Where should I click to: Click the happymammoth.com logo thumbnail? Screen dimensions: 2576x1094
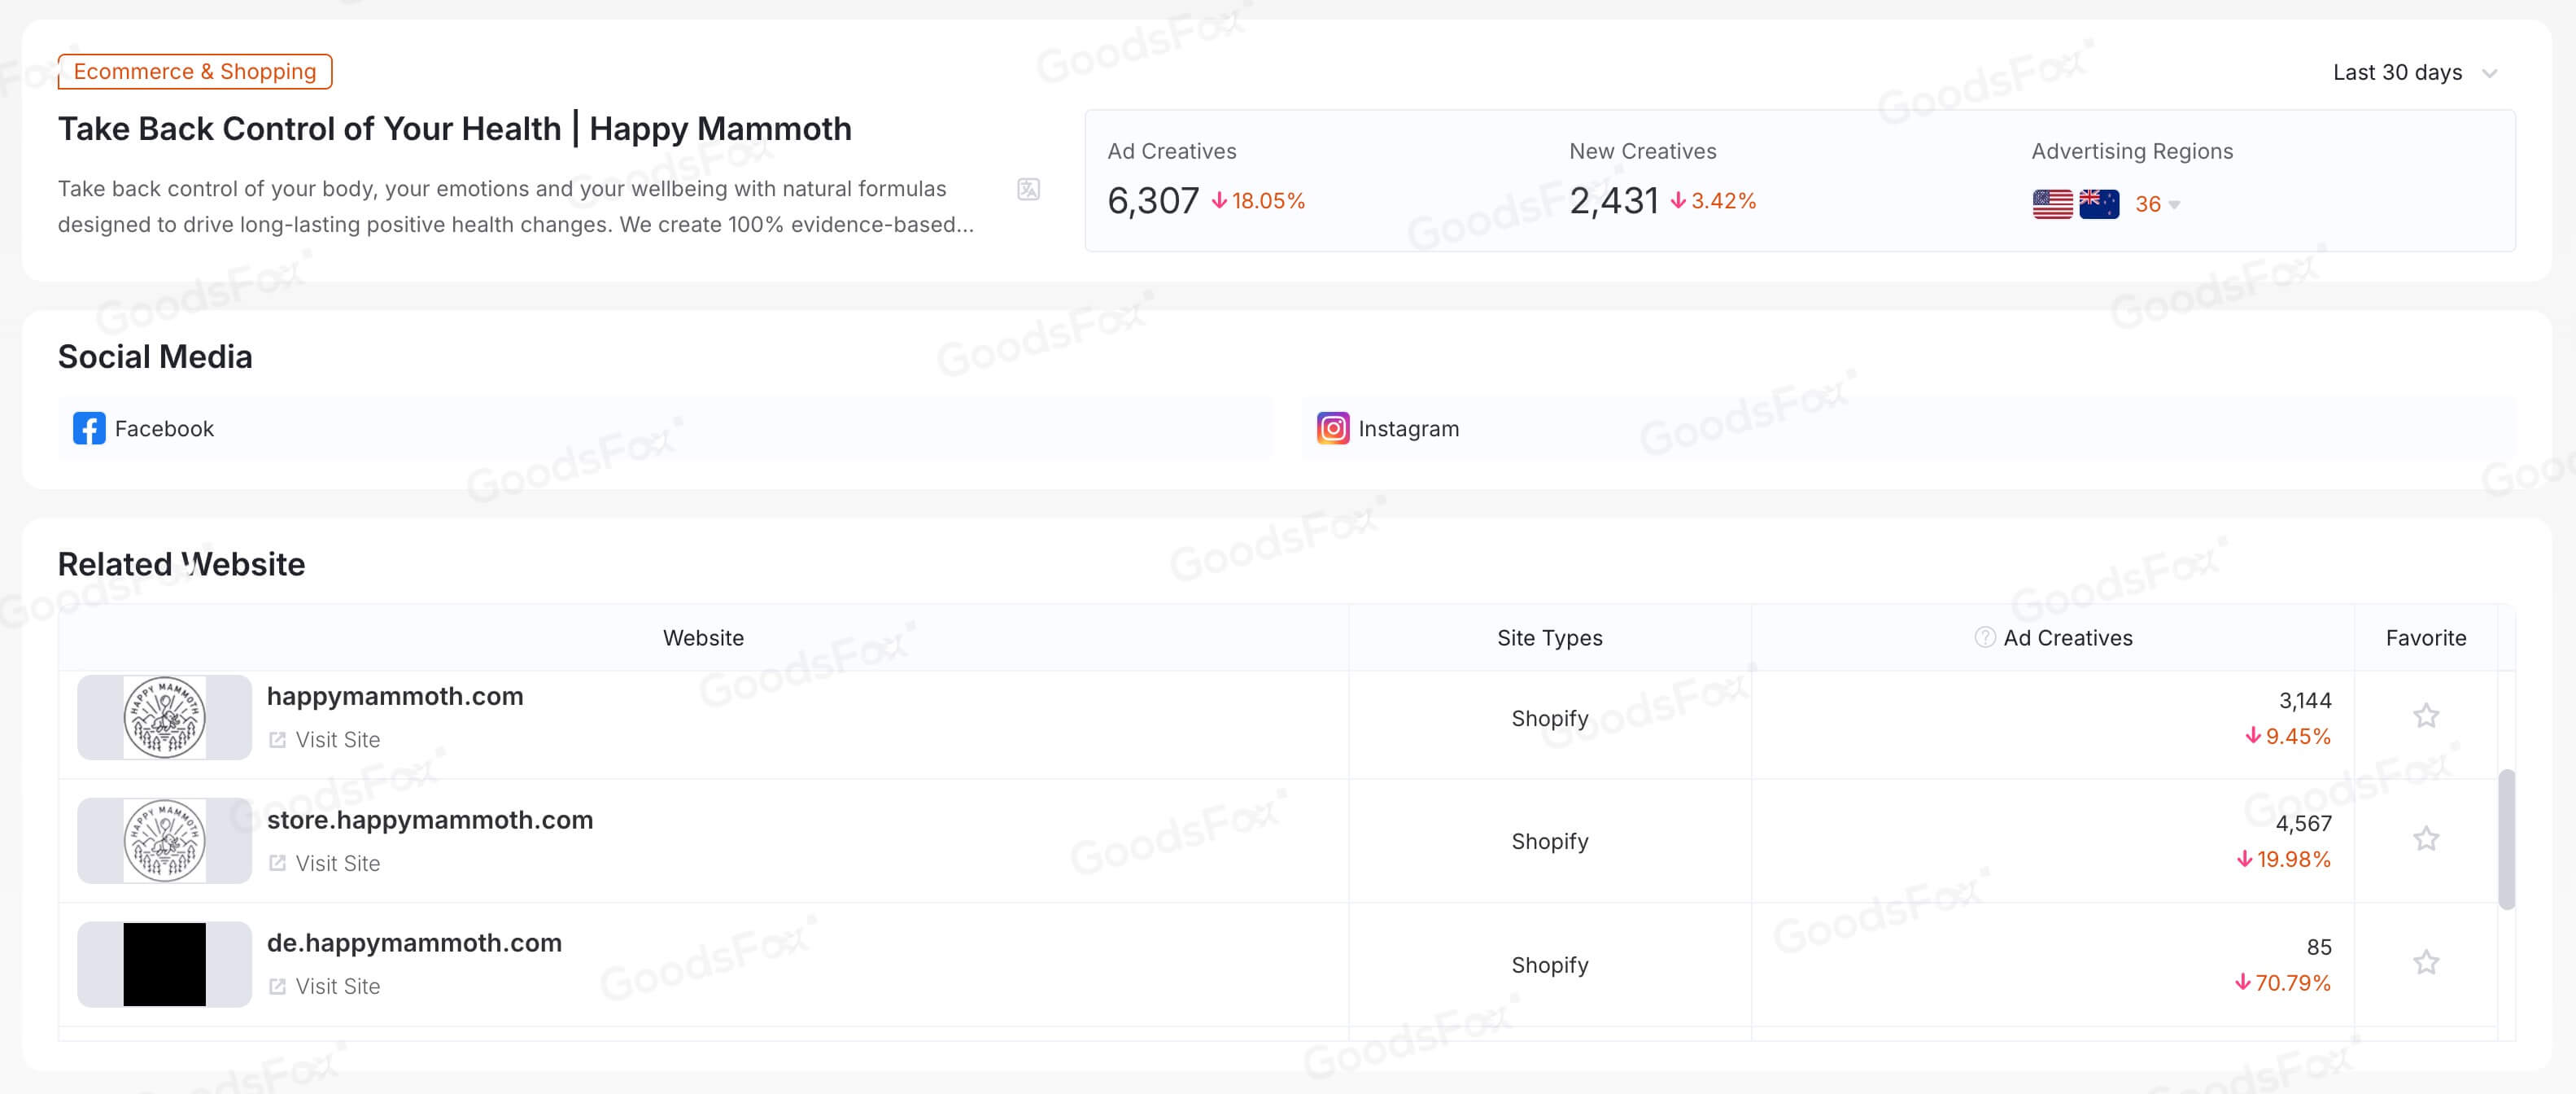coord(165,717)
